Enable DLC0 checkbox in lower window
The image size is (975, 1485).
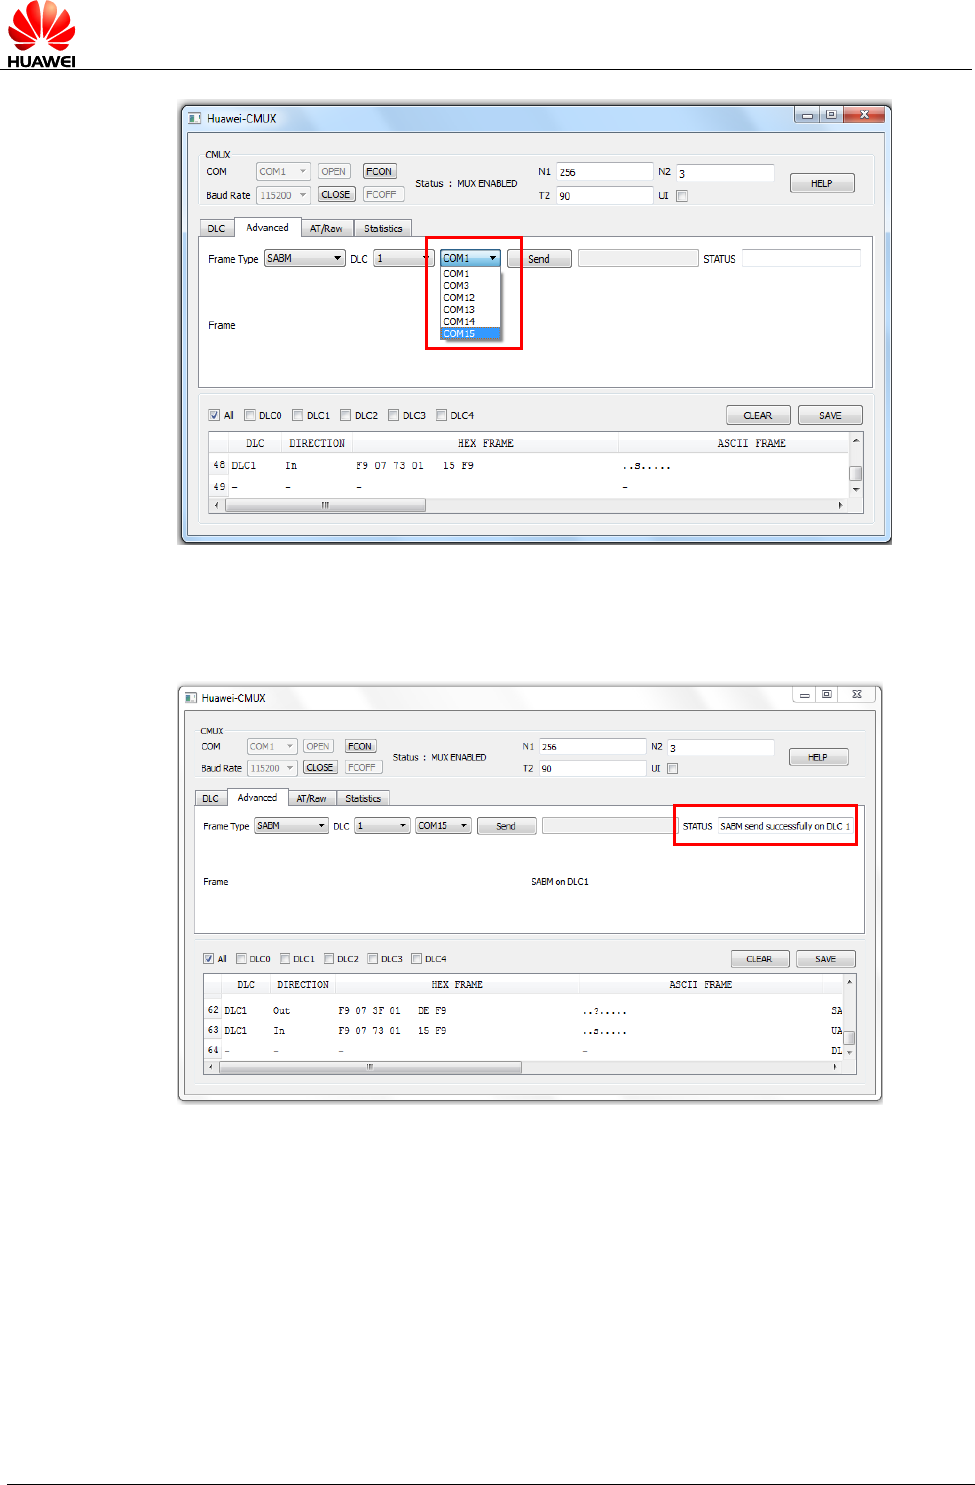click(x=241, y=958)
